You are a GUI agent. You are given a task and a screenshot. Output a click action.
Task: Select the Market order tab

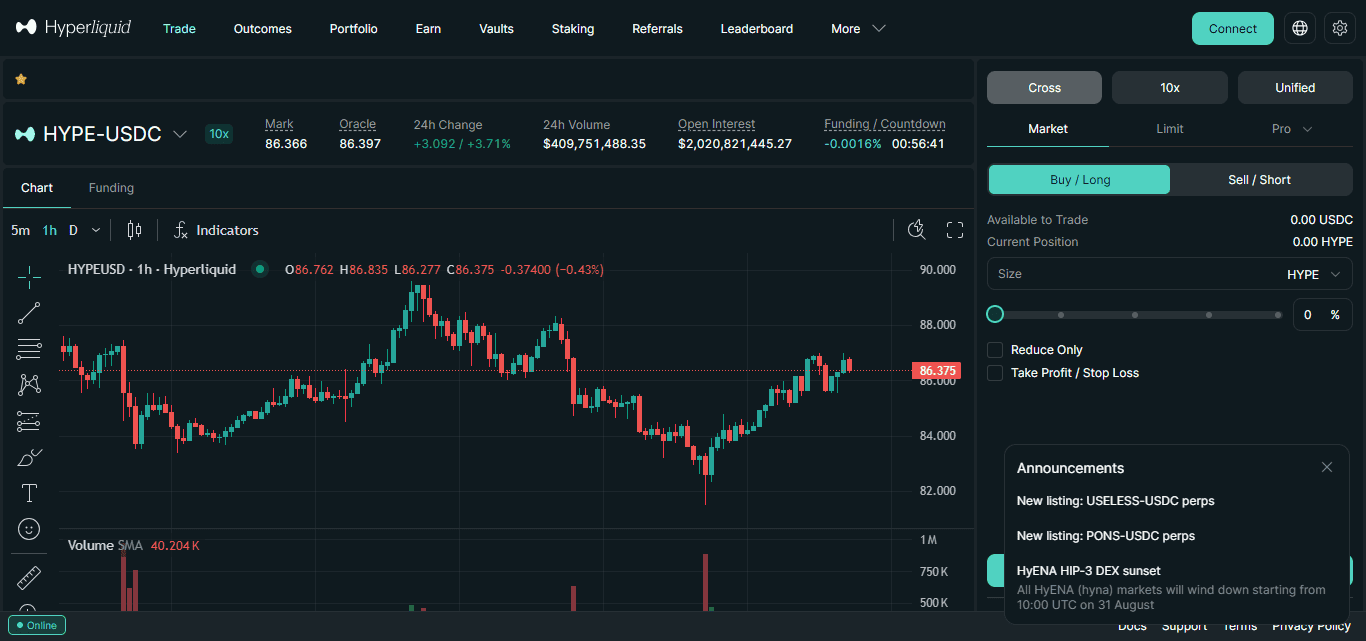tap(1048, 129)
